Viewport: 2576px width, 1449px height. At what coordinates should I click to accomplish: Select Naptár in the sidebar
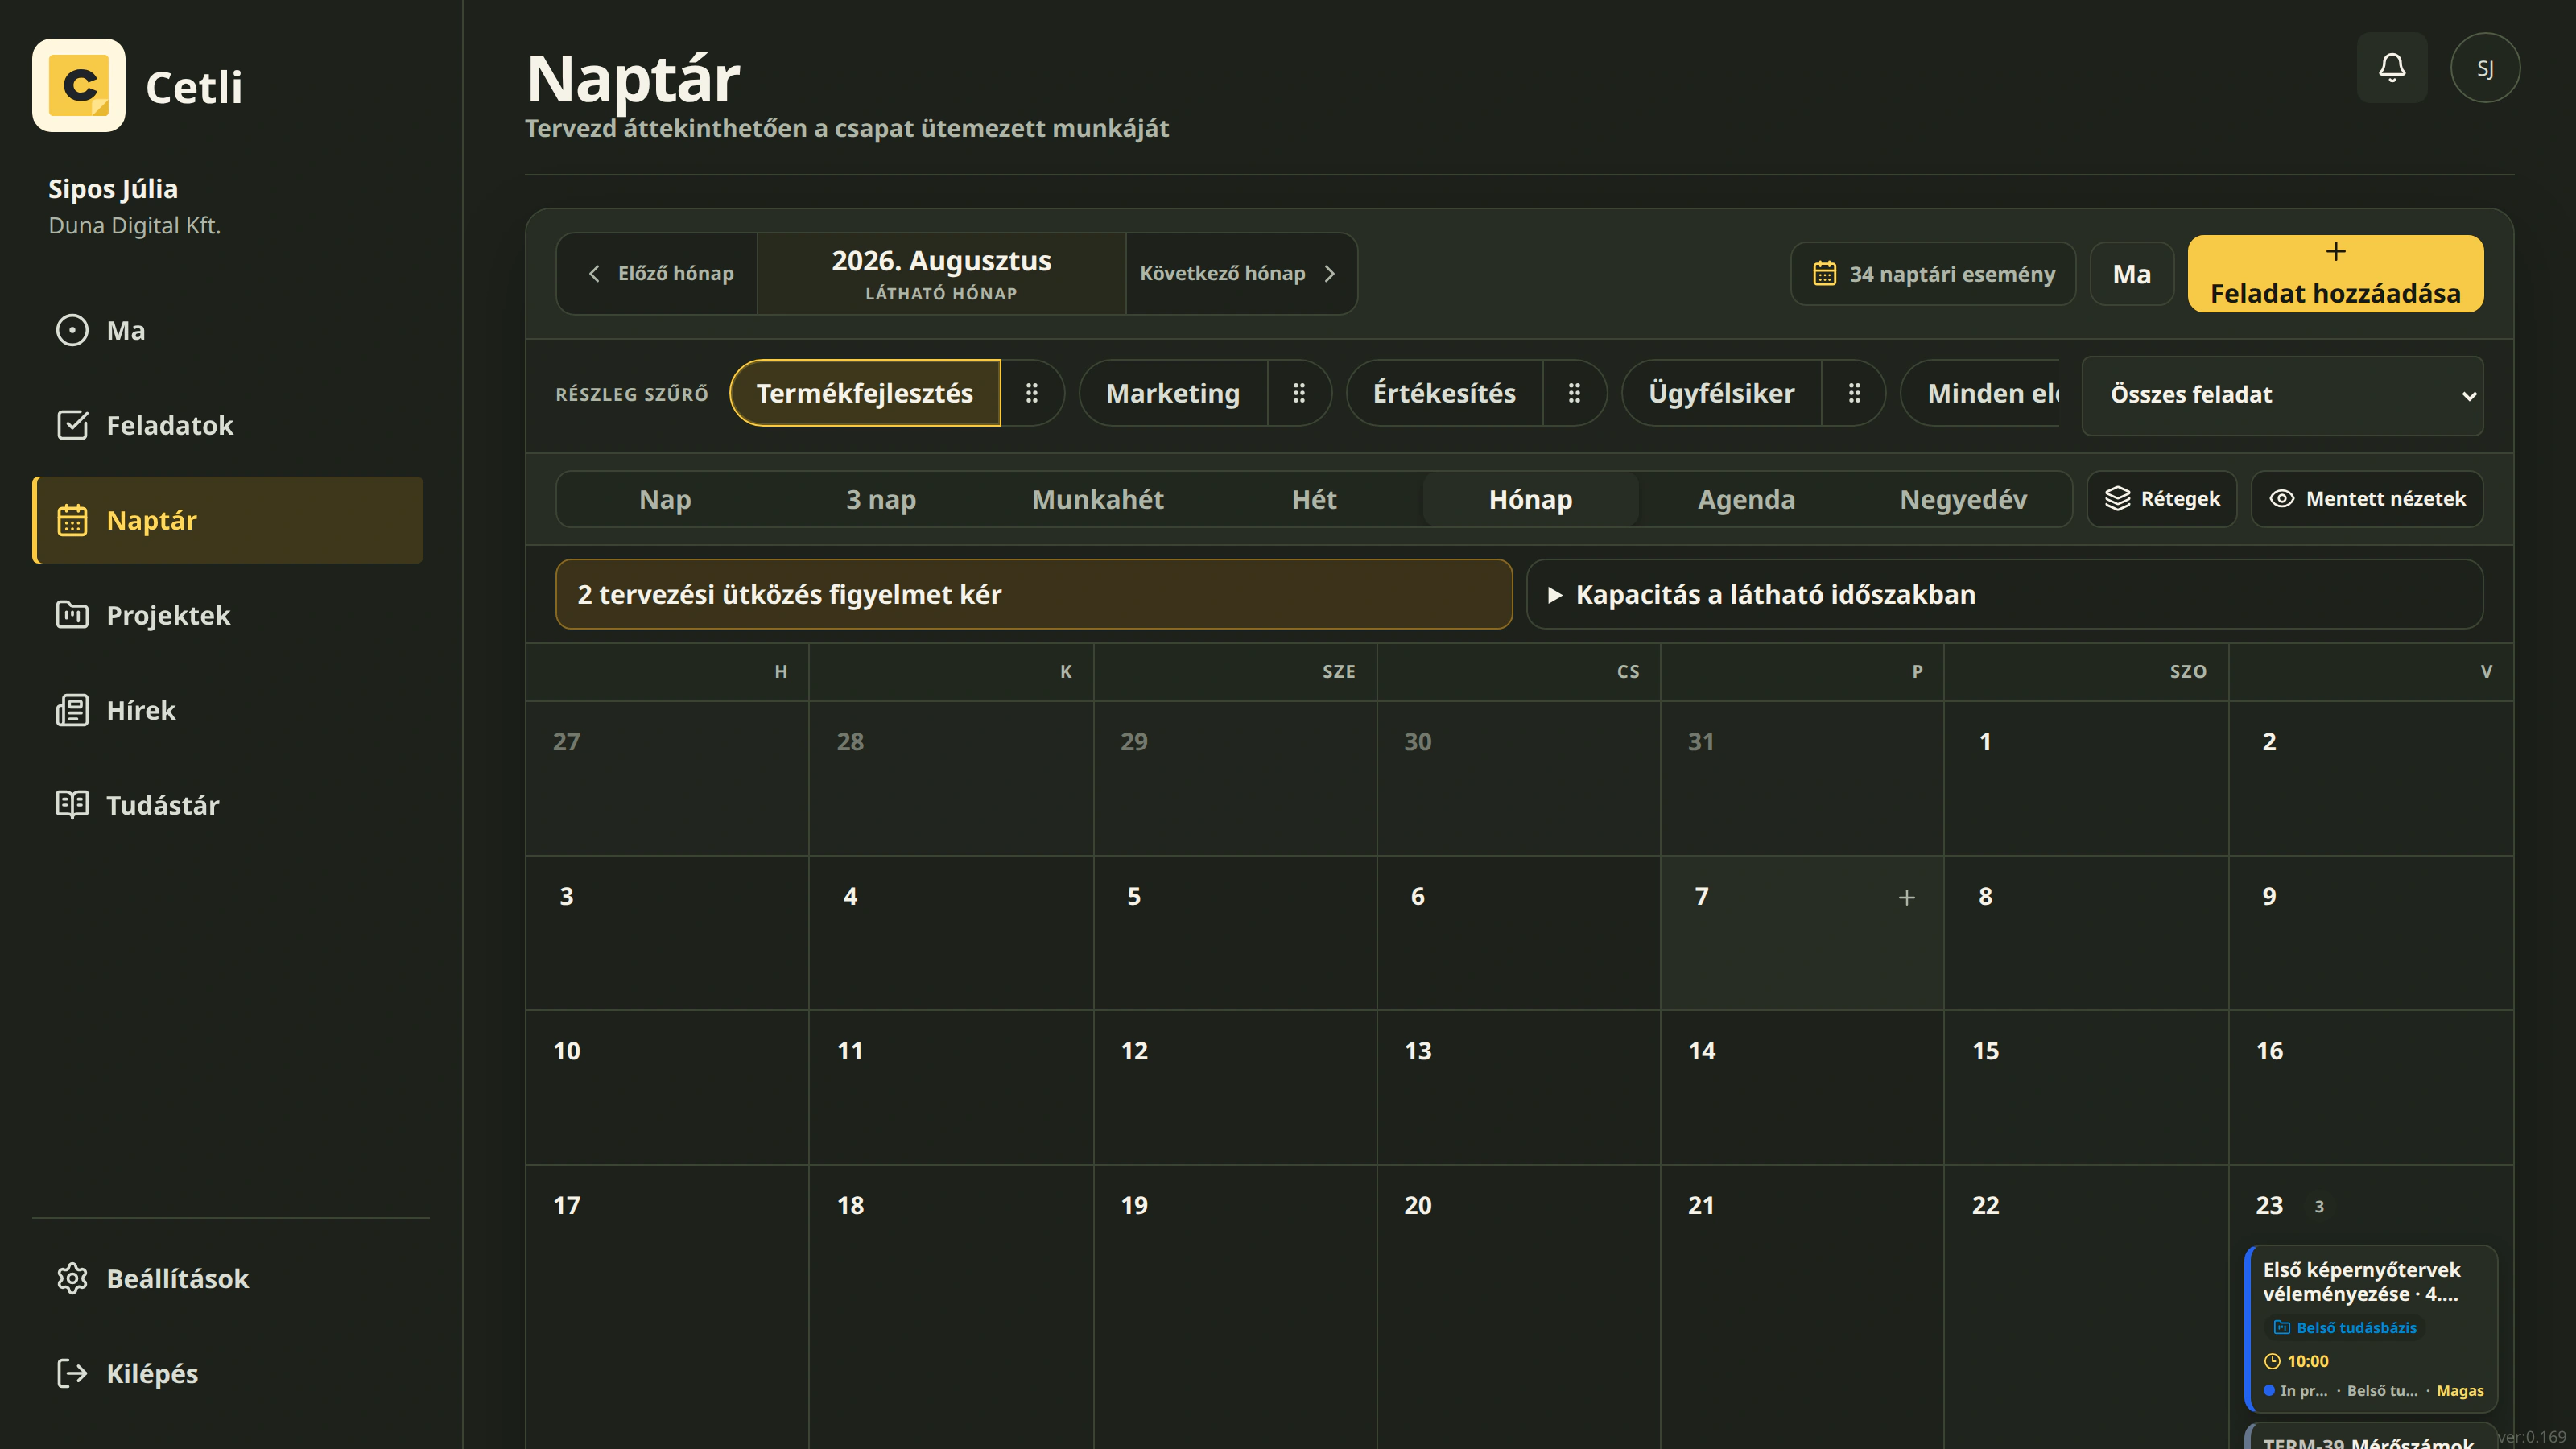tap(228, 520)
